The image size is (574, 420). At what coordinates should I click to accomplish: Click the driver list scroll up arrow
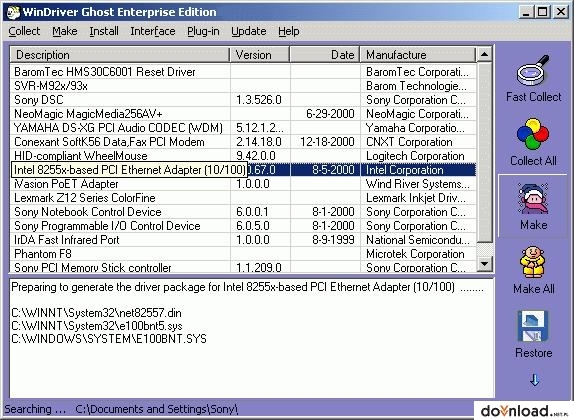pyautogui.click(x=485, y=55)
